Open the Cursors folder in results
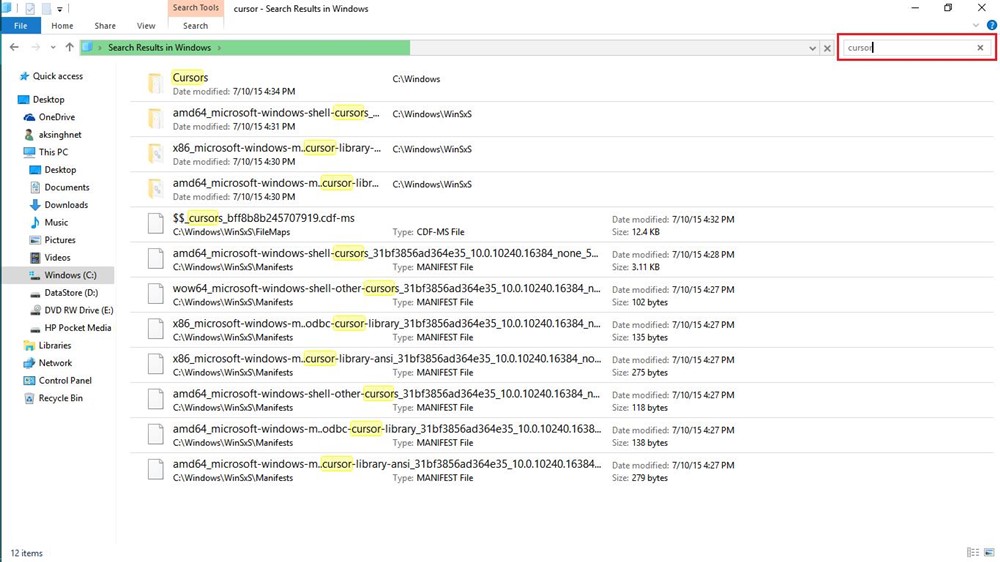The width and height of the screenshot is (1000, 562). point(190,78)
